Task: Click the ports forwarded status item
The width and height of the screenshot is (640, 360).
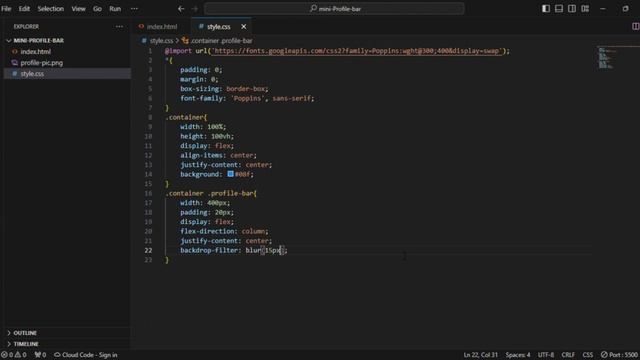Action: click(x=40, y=355)
